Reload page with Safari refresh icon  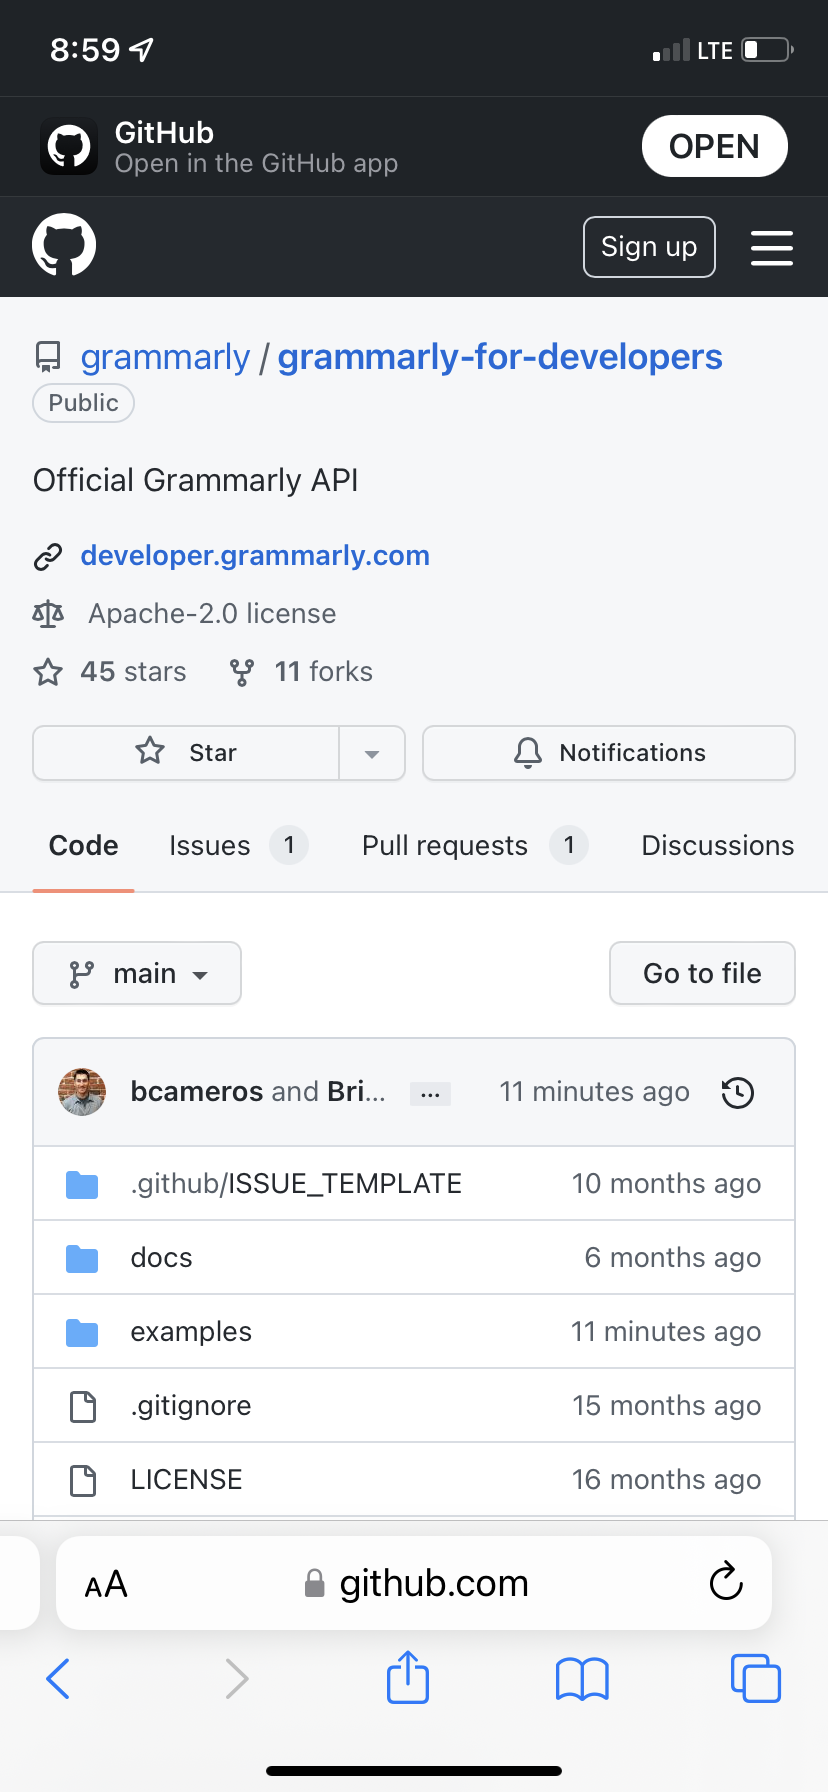click(726, 1582)
